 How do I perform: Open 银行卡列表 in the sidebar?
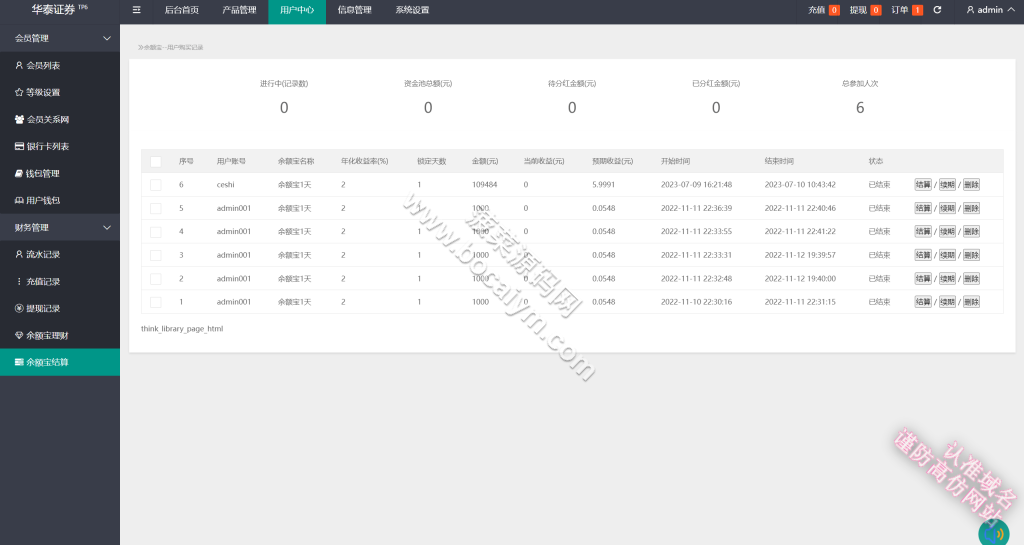60,146
